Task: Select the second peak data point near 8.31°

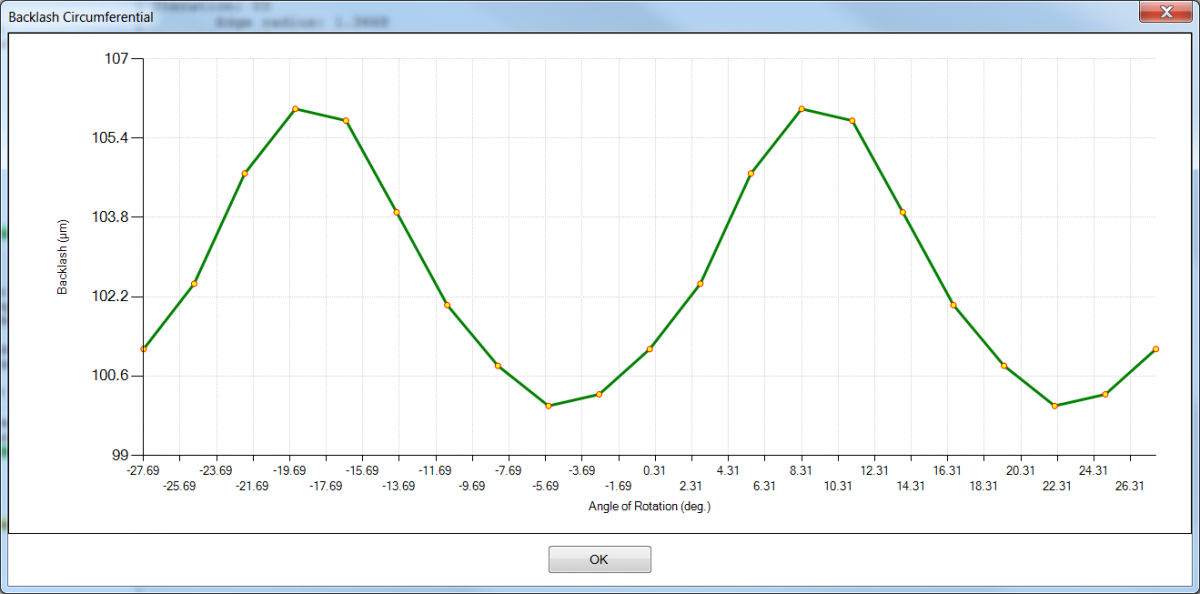Action: [801, 108]
